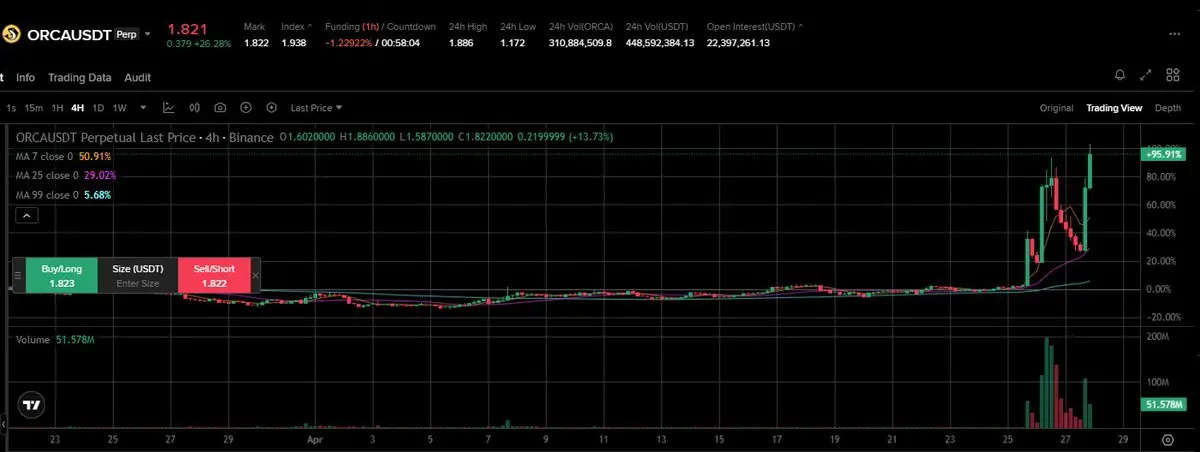Click the 24h Vol(USDT) 448,592,384.13 value
The image size is (1200, 452).
point(660,42)
